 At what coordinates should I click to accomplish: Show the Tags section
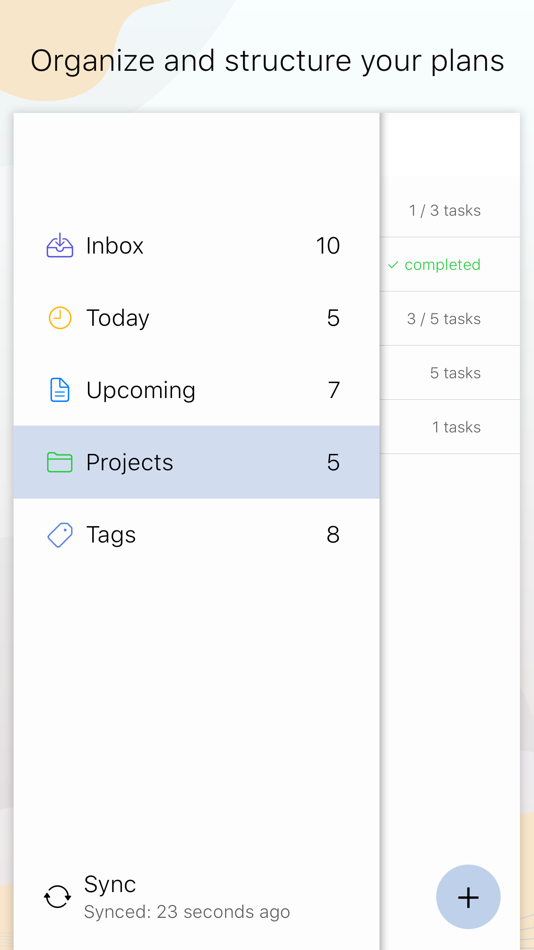(196, 535)
